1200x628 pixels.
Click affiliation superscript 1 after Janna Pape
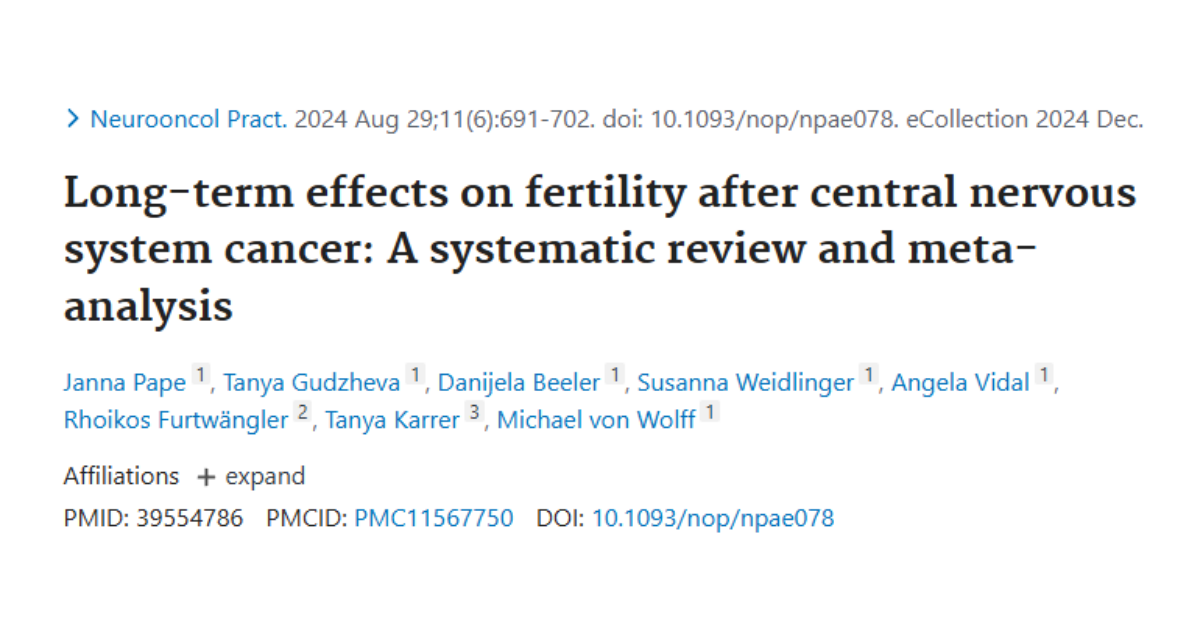201,372
